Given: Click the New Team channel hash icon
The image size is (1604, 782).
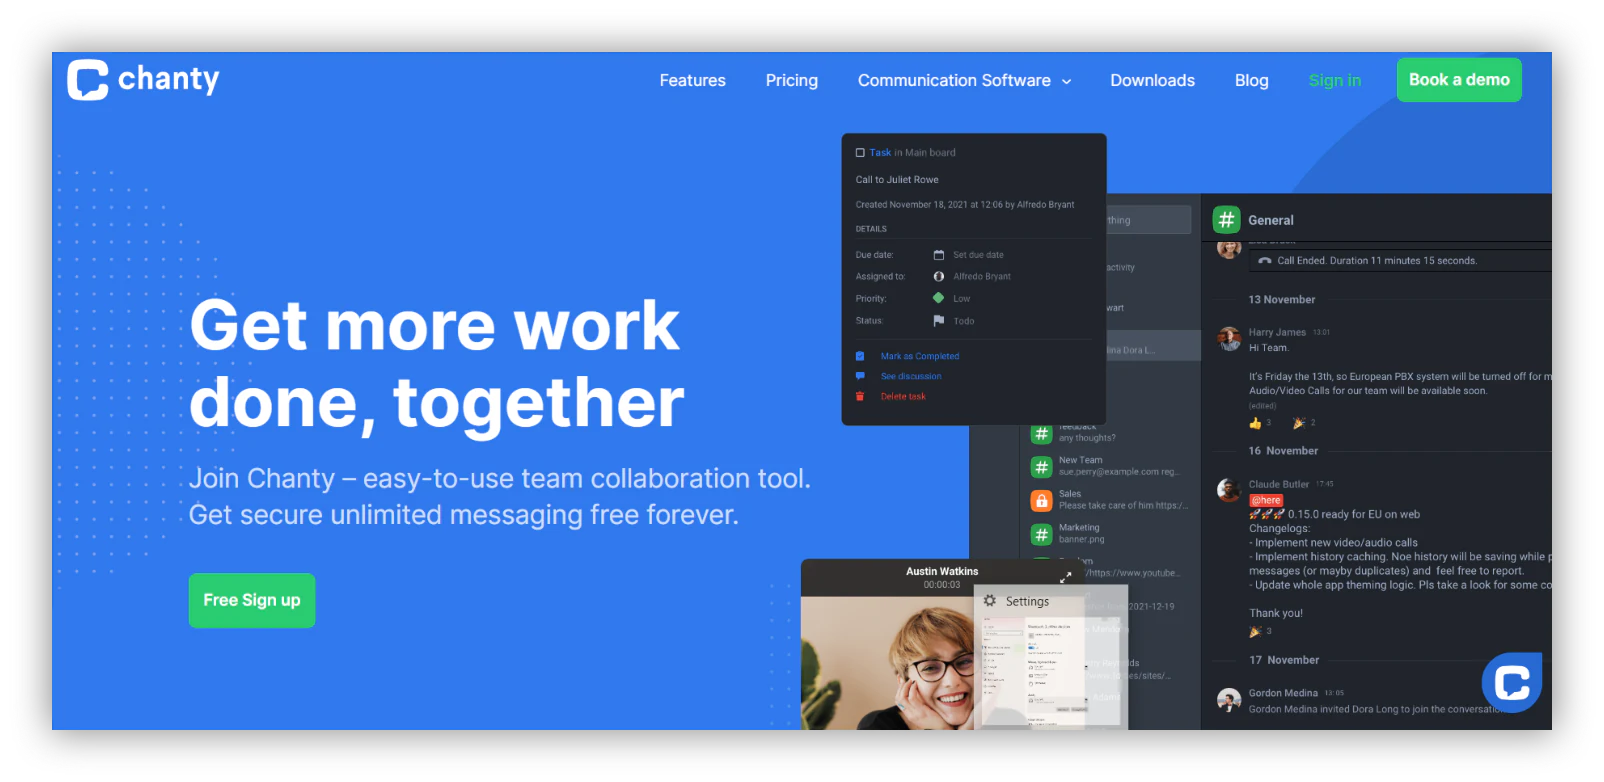Looking at the screenshot, I should [x=1041, y=467].
